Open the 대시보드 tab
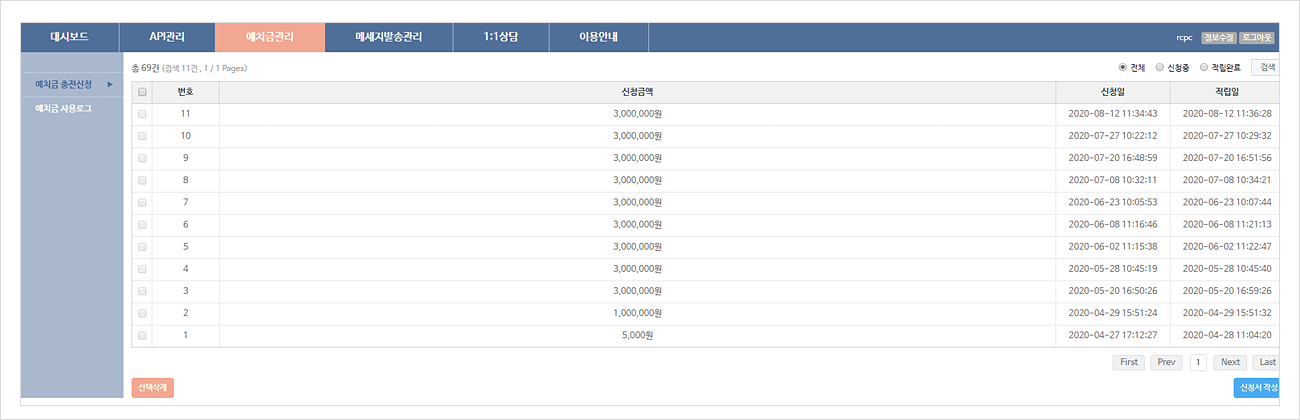The image size is (1300, 420). [69, 37]
